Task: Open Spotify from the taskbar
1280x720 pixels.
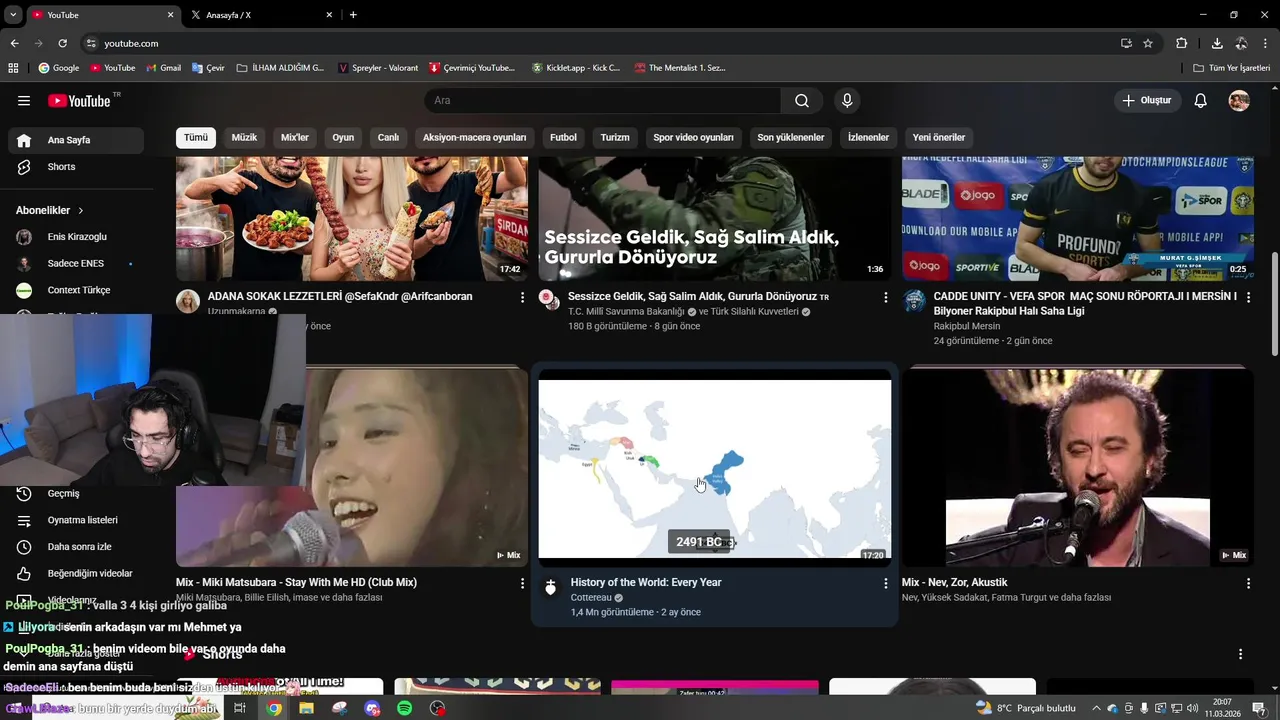Action: (x=405, y=708)
